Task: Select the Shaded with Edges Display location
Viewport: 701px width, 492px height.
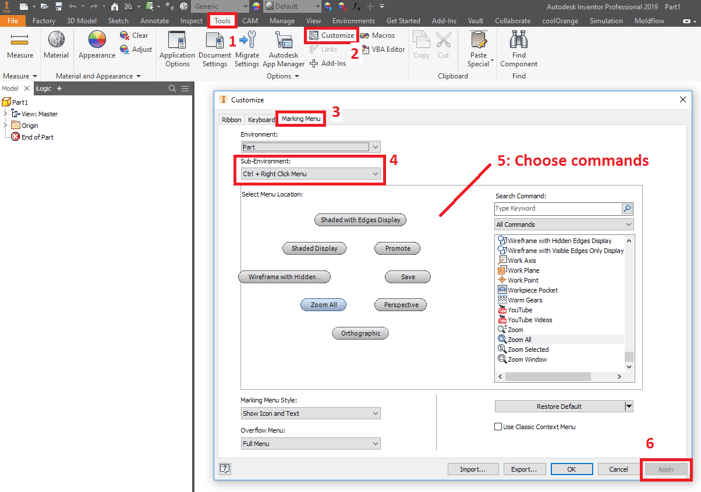Action: pyautogui.click(x=360, y=220)
